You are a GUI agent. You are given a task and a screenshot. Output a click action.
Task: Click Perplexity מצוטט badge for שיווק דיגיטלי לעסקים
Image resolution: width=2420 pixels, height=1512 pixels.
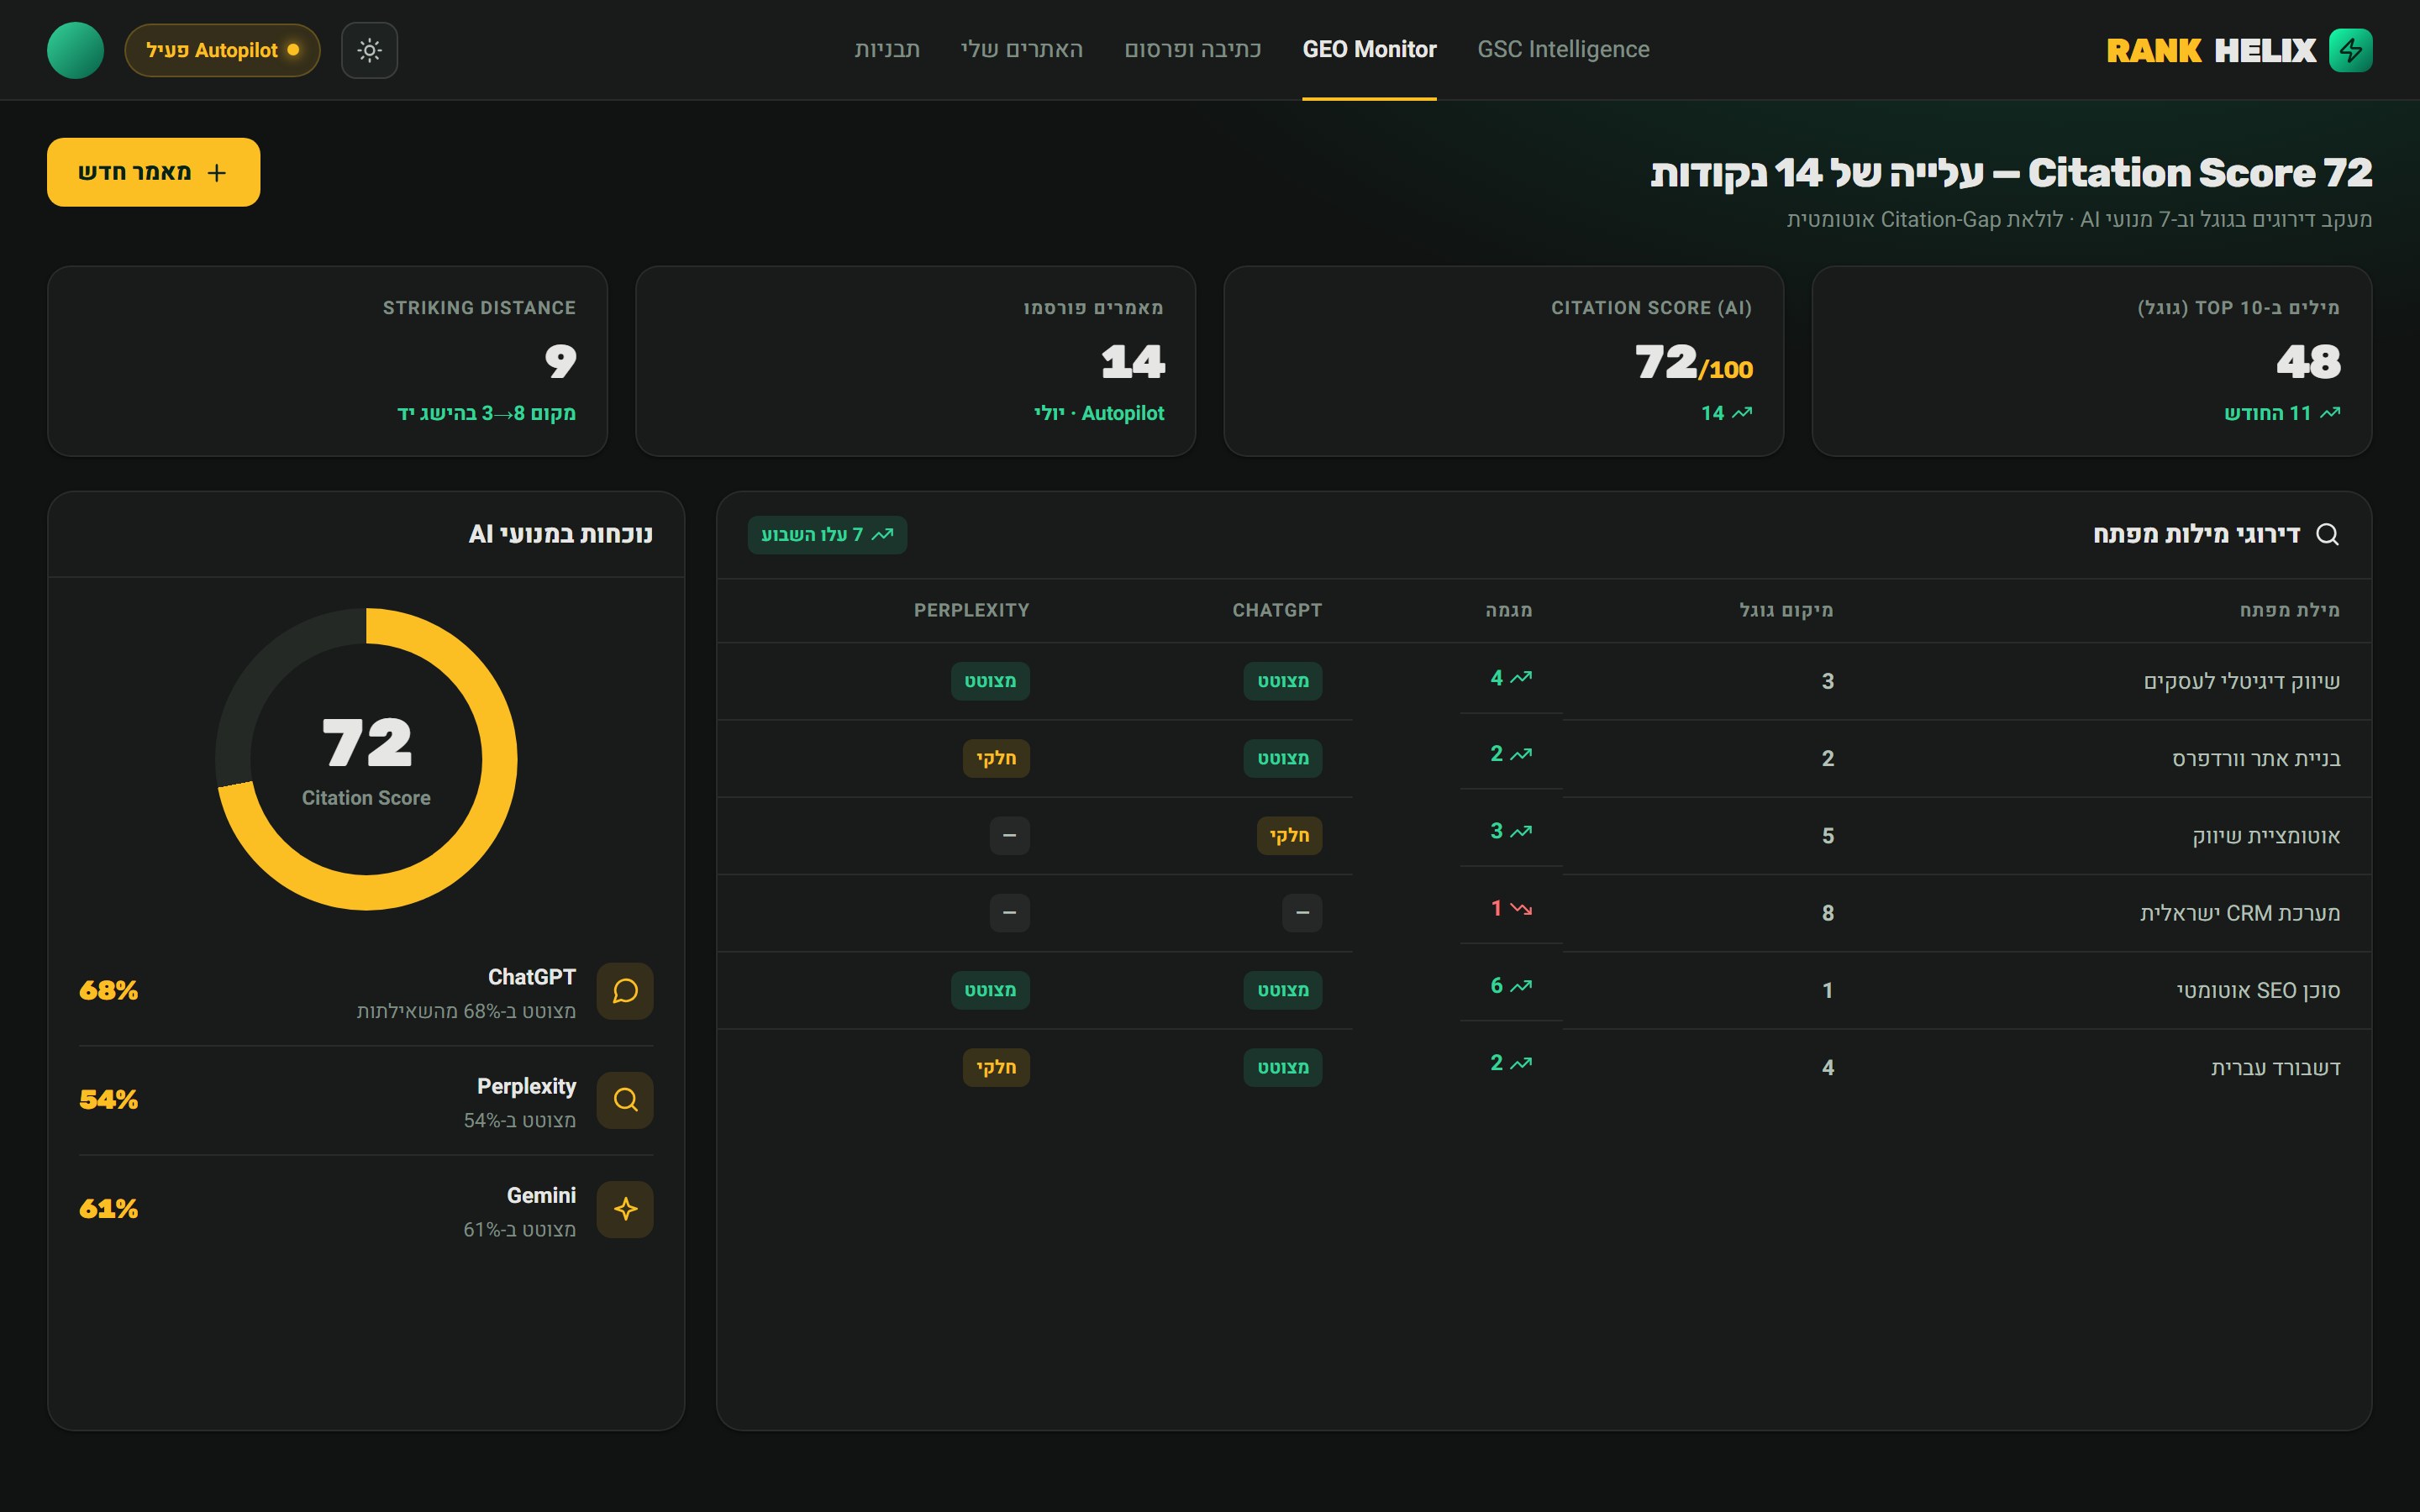(x=990, y=681)
